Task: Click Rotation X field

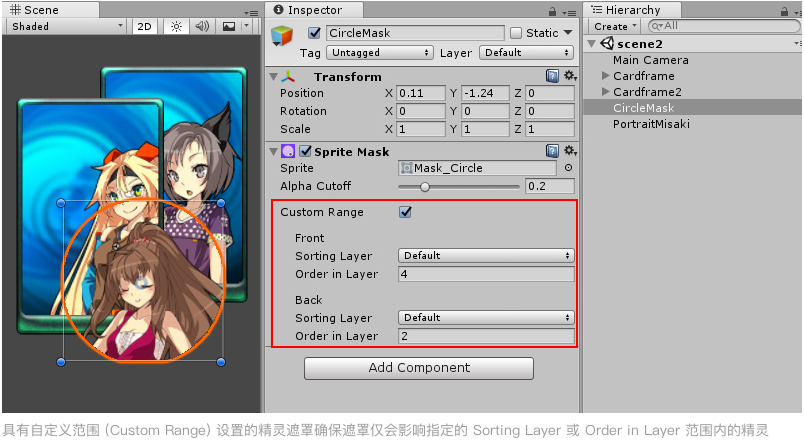Action: (421, 111)
